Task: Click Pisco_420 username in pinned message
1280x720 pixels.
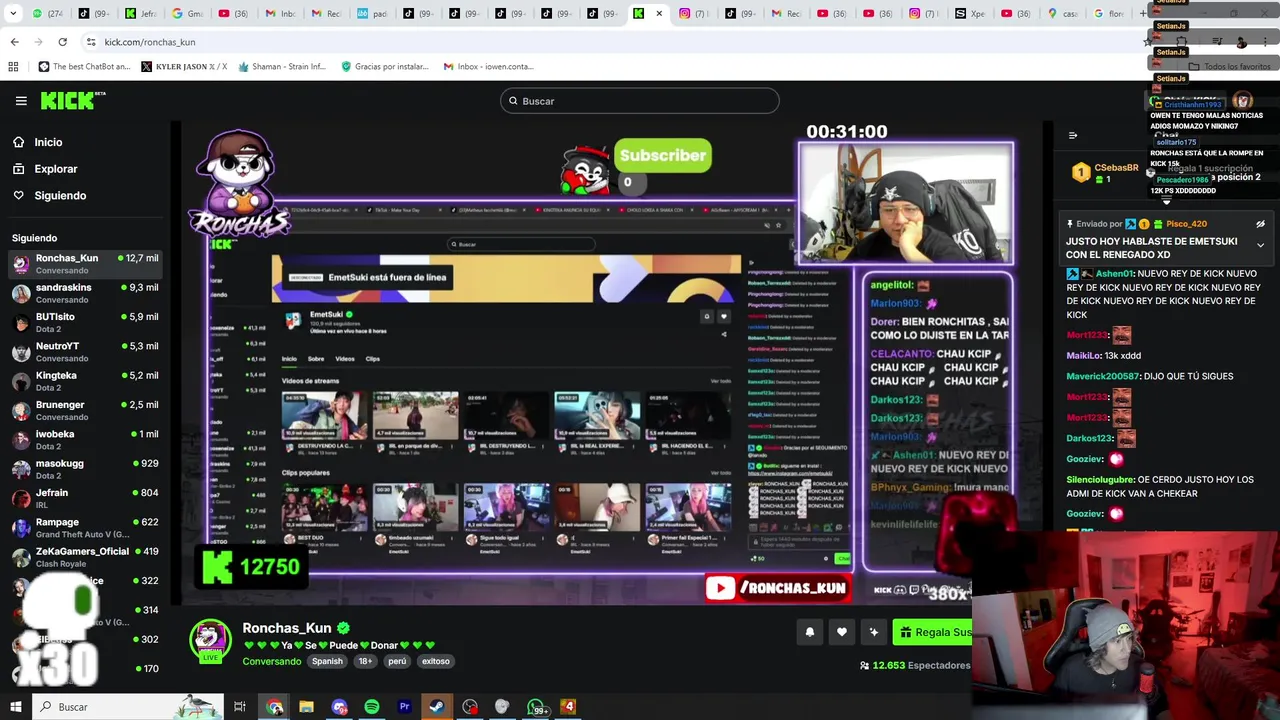Action: [1186, 224]
